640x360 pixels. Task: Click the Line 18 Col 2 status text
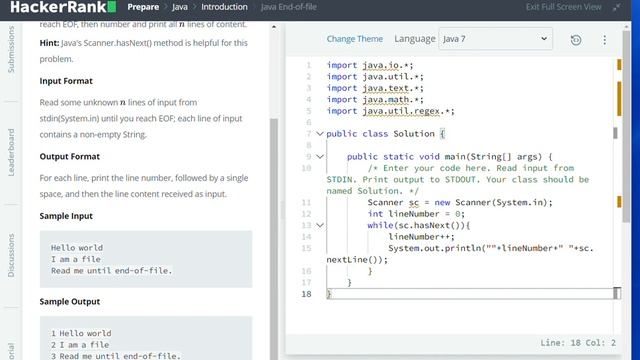[x=578, y=343]
